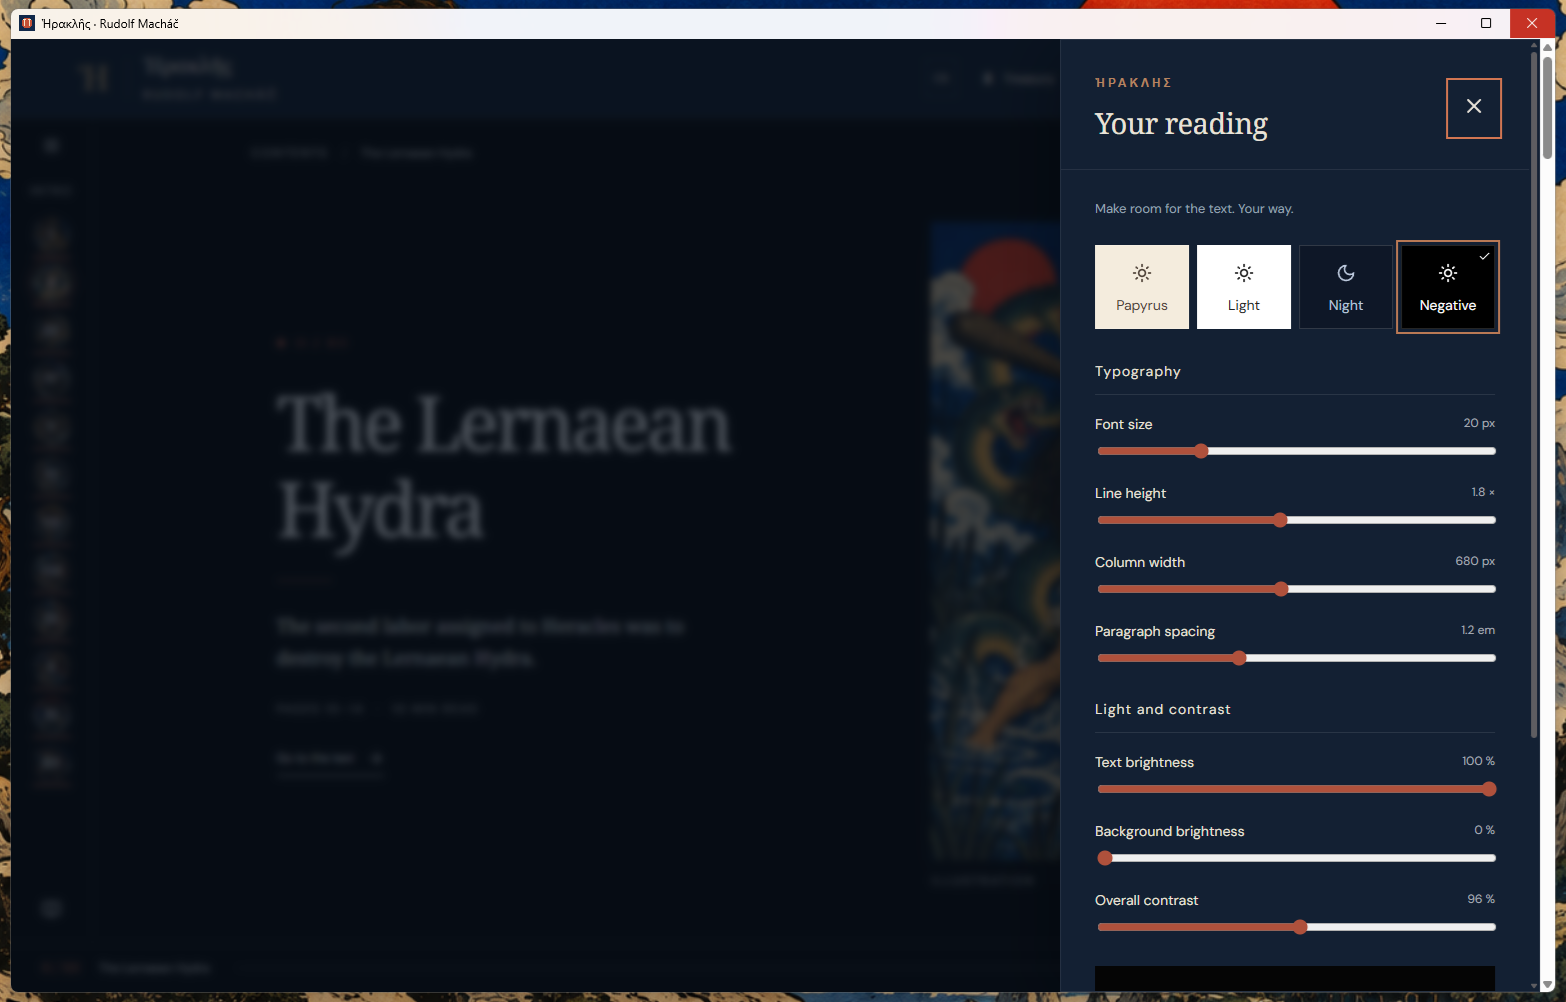Click the '1.2 em' paragraph spacing value
Image resolution: width=1566 pixels, height=1002 pixels.
[1478, 630]
